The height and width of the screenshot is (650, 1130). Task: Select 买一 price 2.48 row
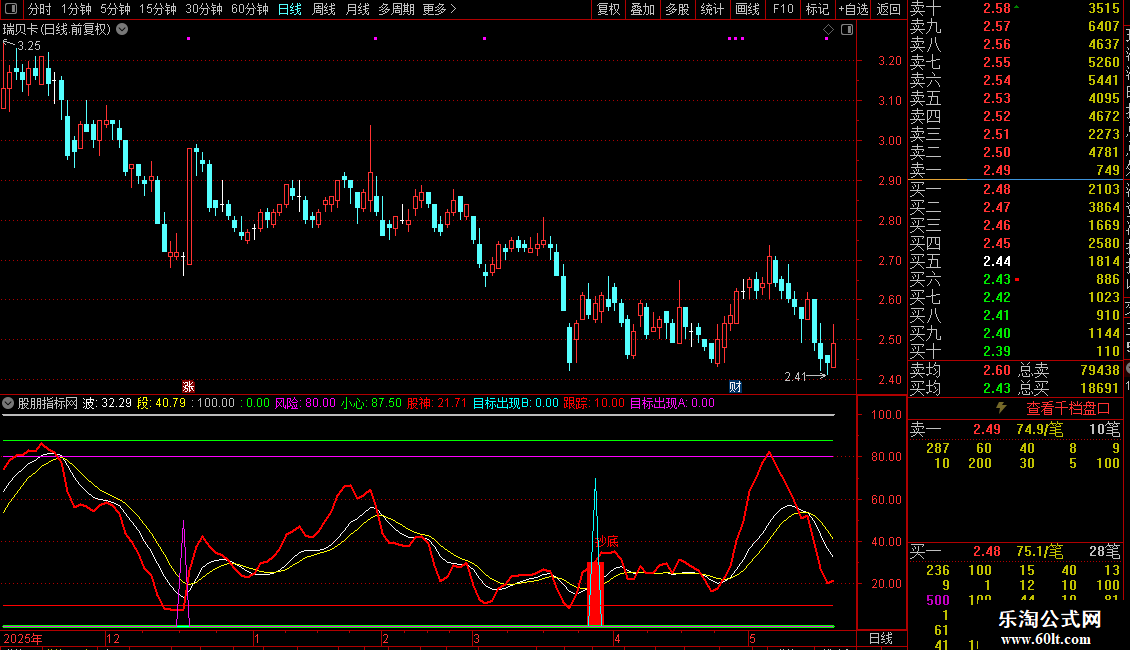pos(1015,189)
